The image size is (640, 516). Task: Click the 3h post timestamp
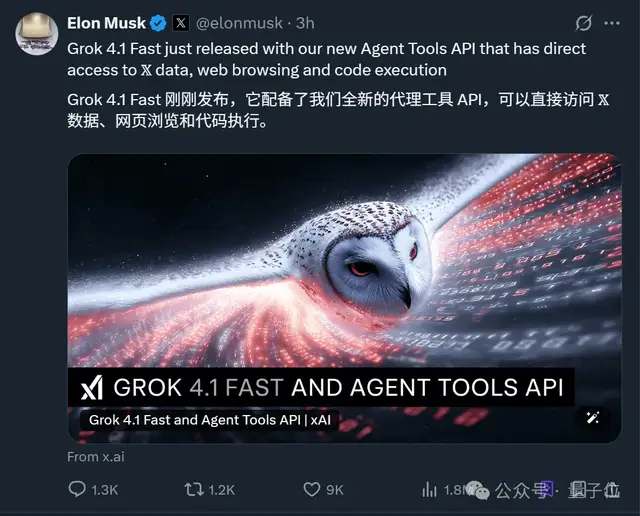coord(305,23)
